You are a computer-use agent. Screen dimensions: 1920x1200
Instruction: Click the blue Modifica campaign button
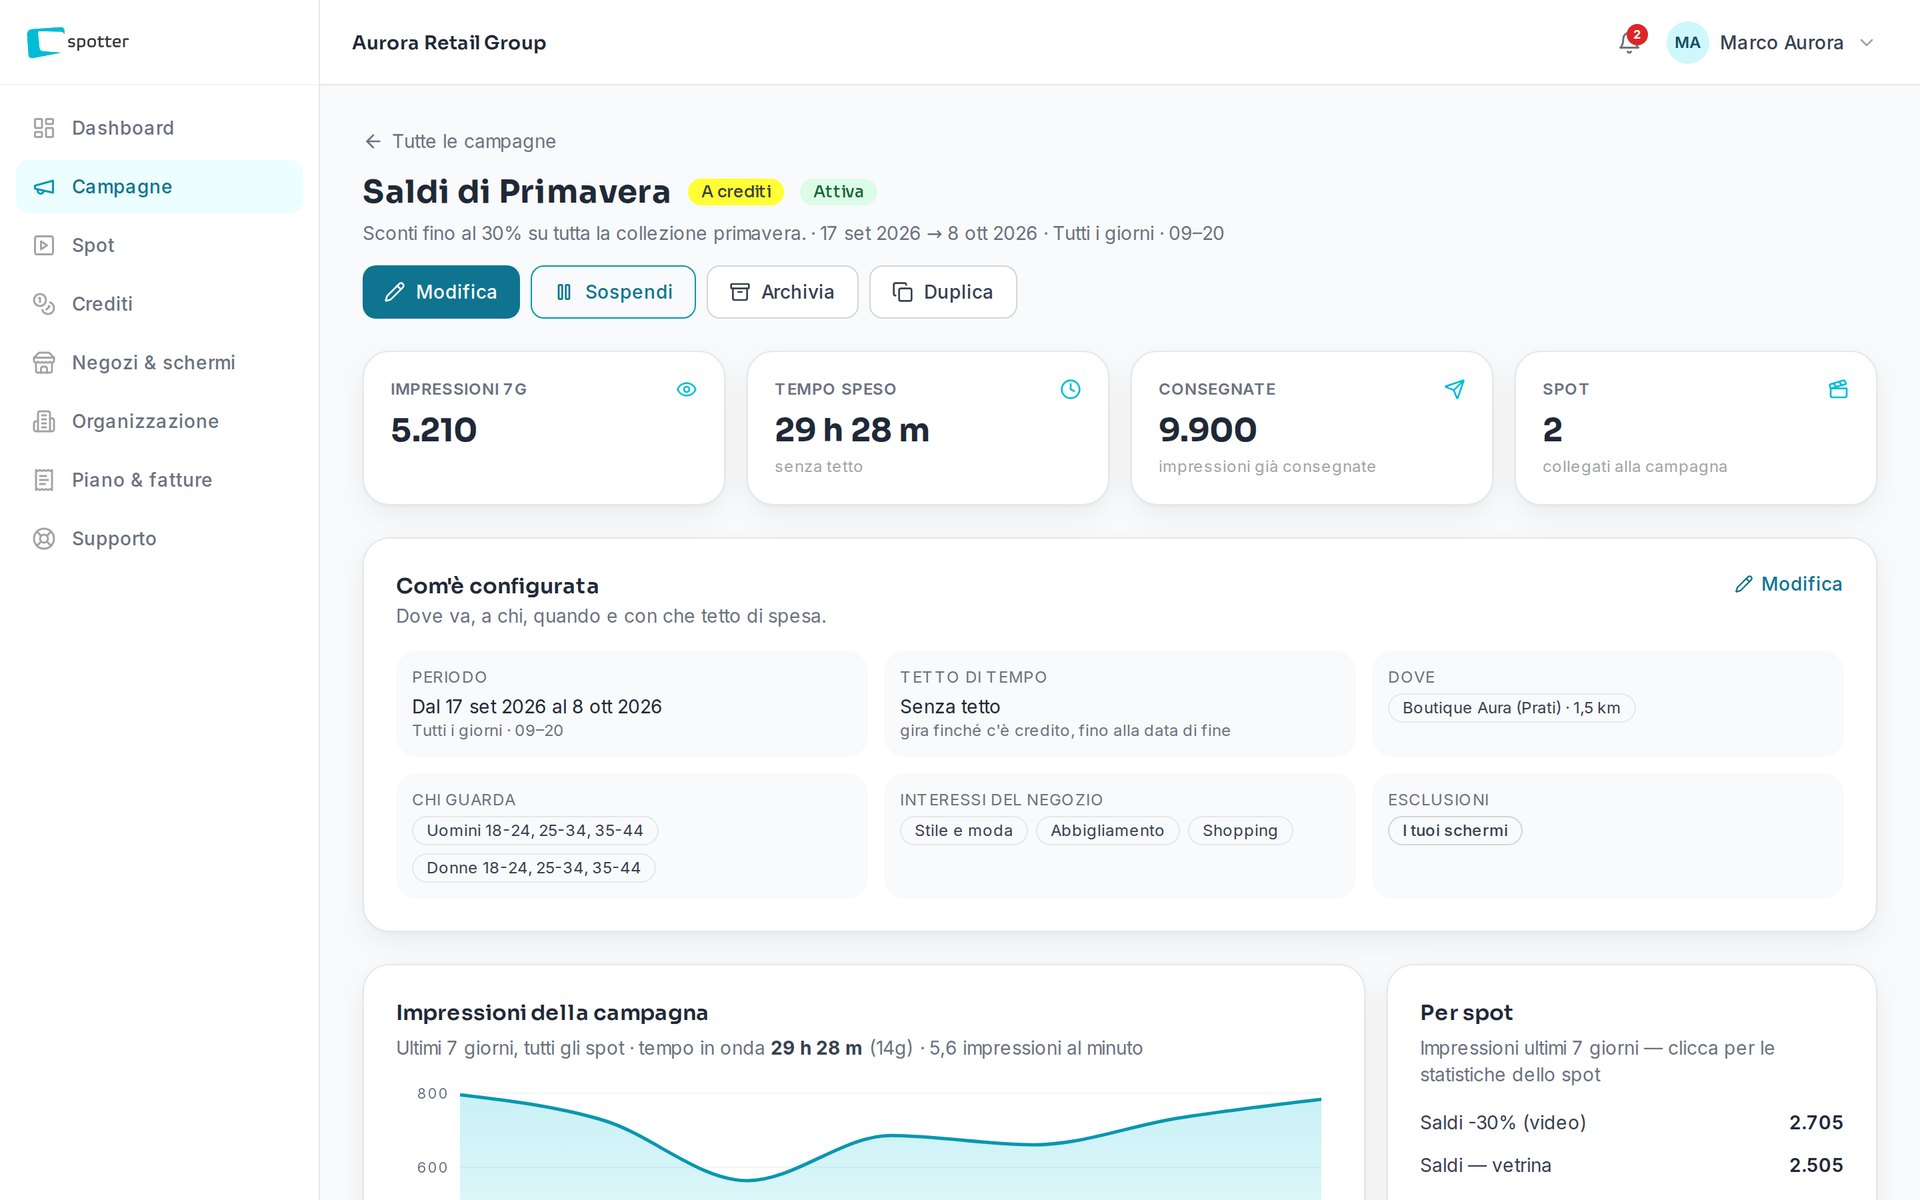(x=441, y=292)
